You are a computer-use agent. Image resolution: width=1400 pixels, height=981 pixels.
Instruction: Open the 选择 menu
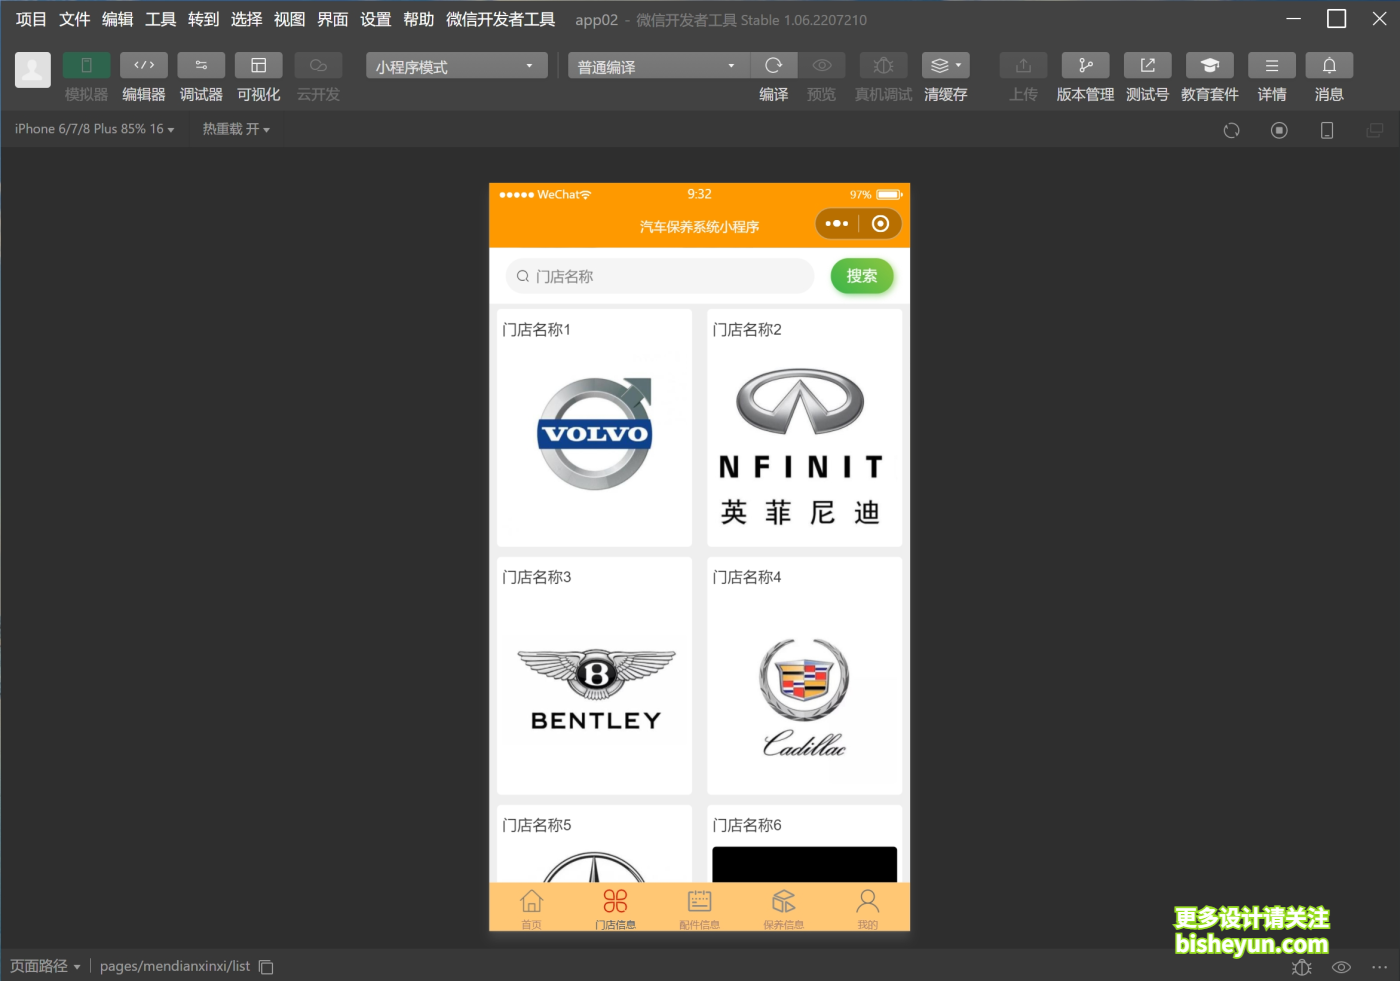[x=246, y=19]
